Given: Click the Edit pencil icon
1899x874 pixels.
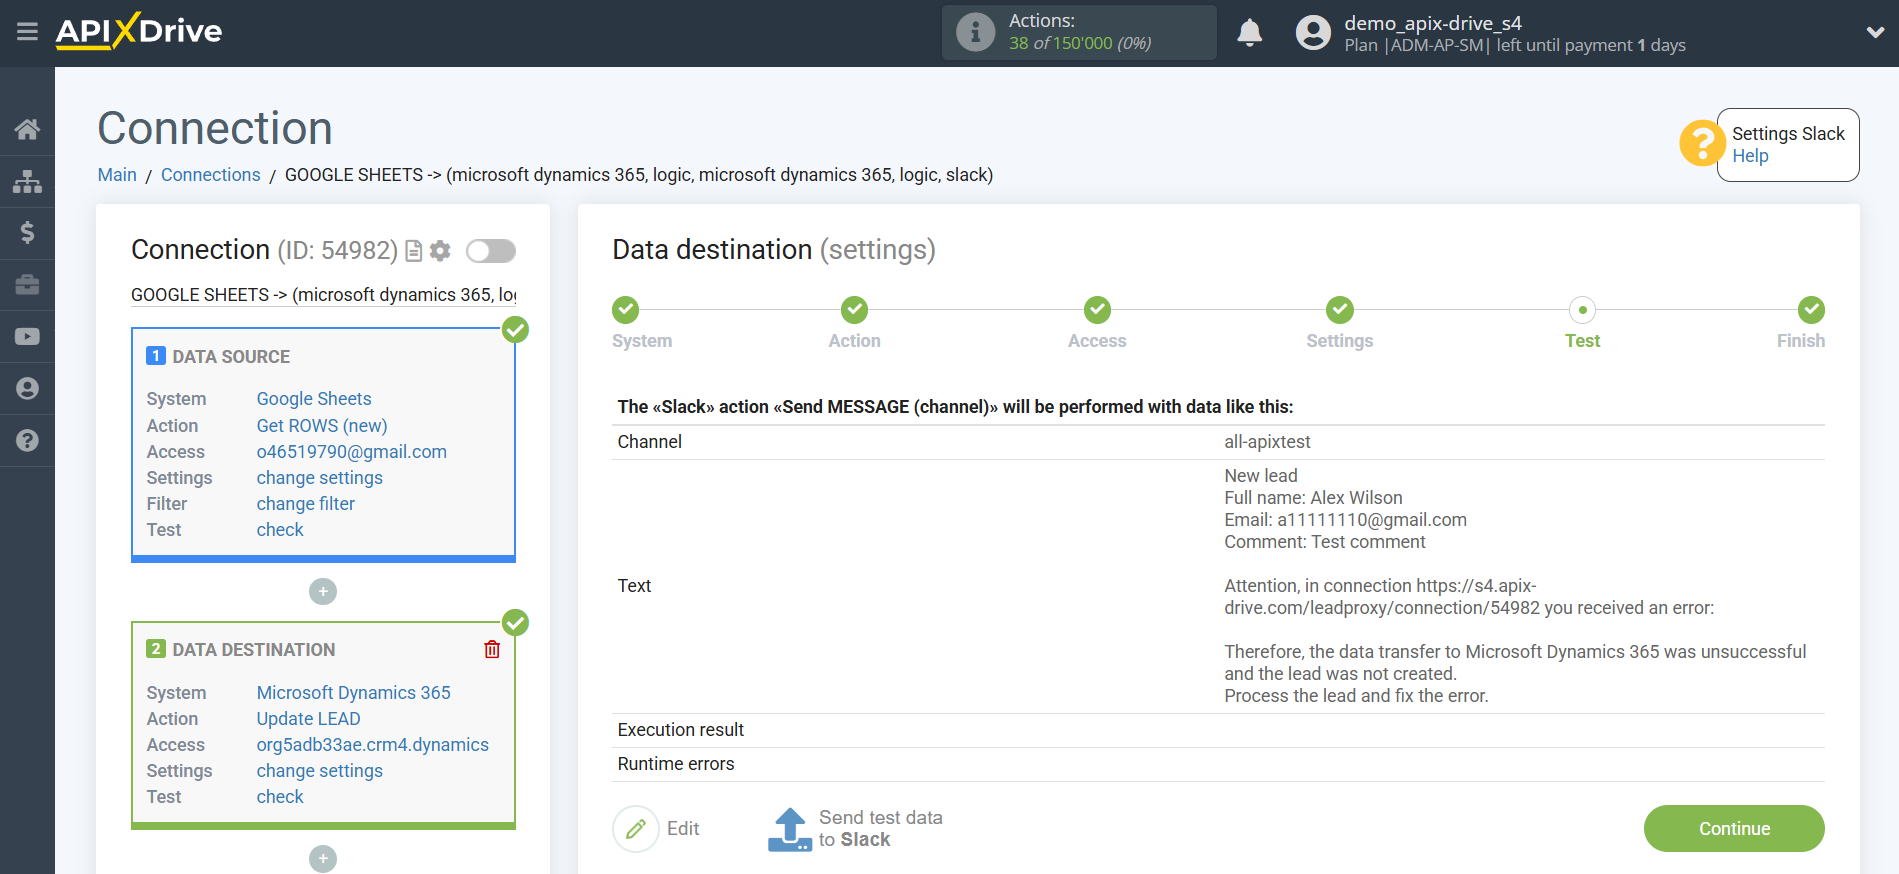Looking at the screenshot, I should tap(636, 829).
